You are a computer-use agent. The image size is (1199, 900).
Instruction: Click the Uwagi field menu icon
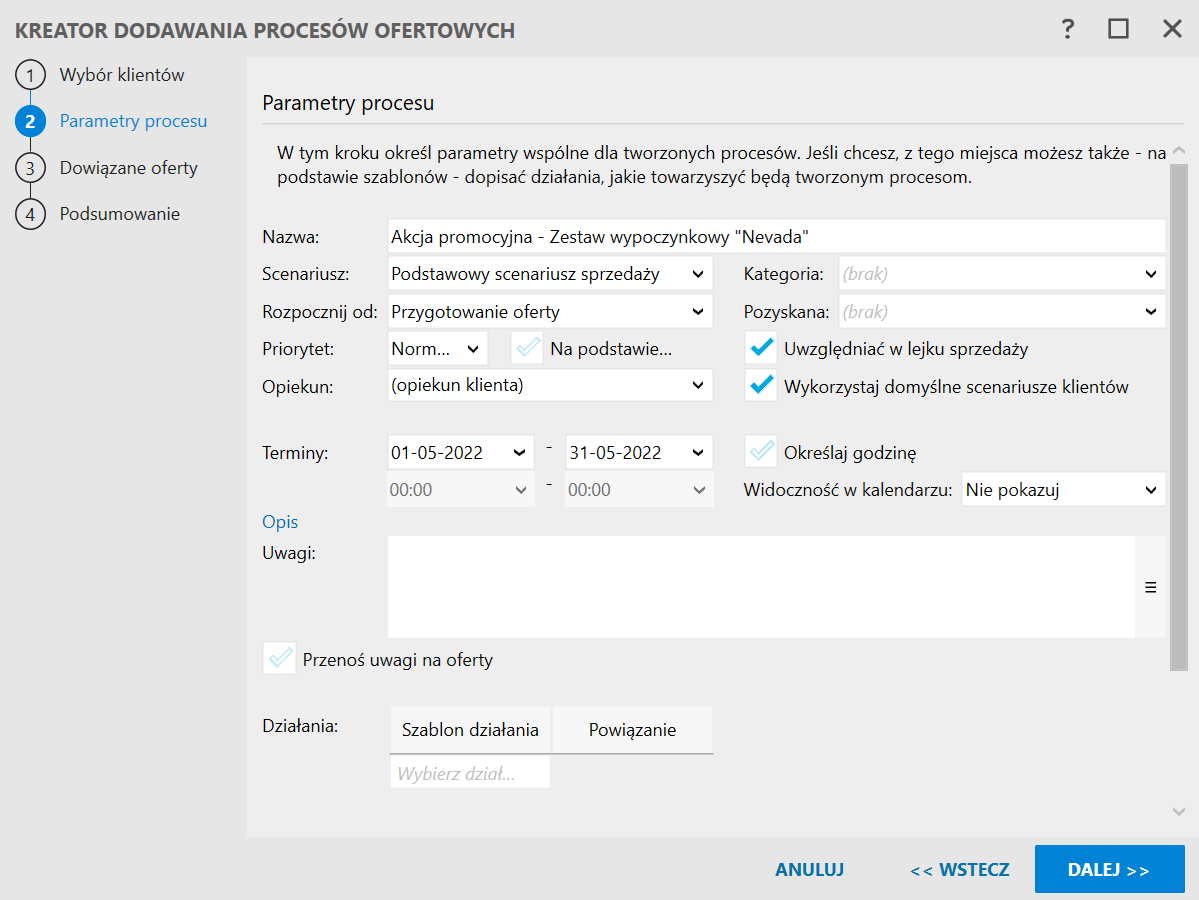1150,587
